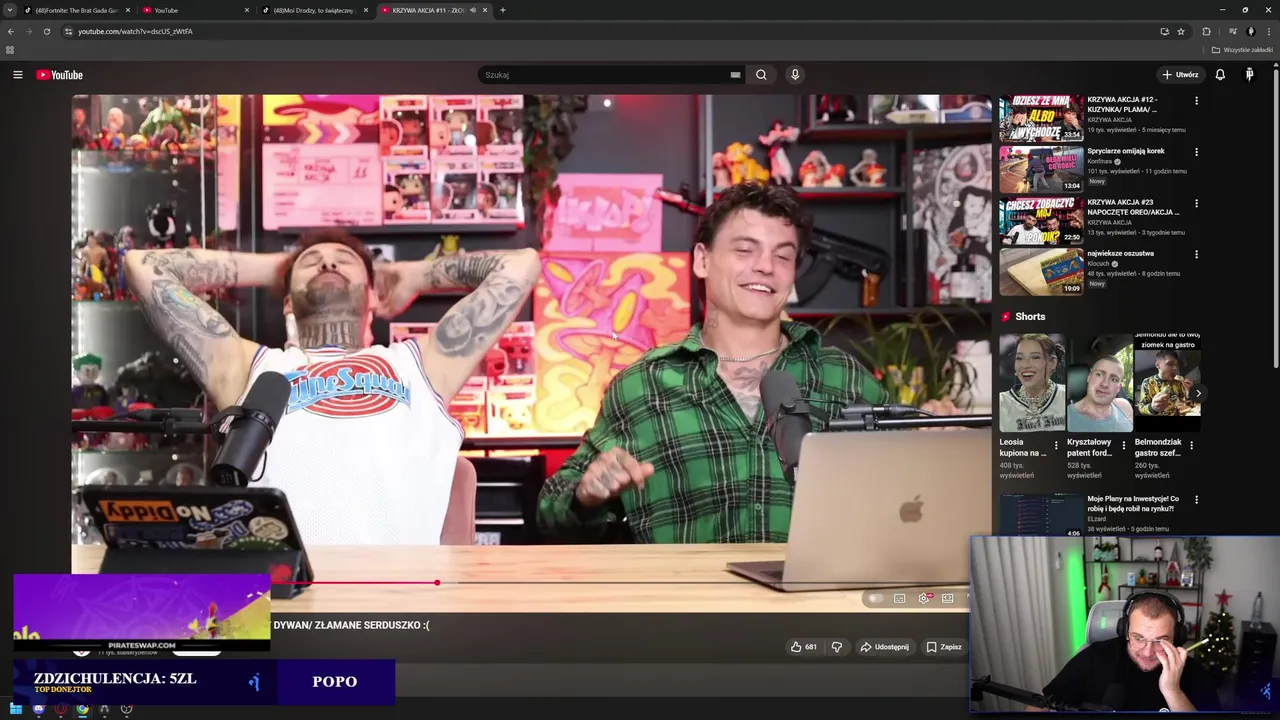Open the YouTube account avatar menu
Viewport: 1280px width, 720px height.
pos(1249,75)
